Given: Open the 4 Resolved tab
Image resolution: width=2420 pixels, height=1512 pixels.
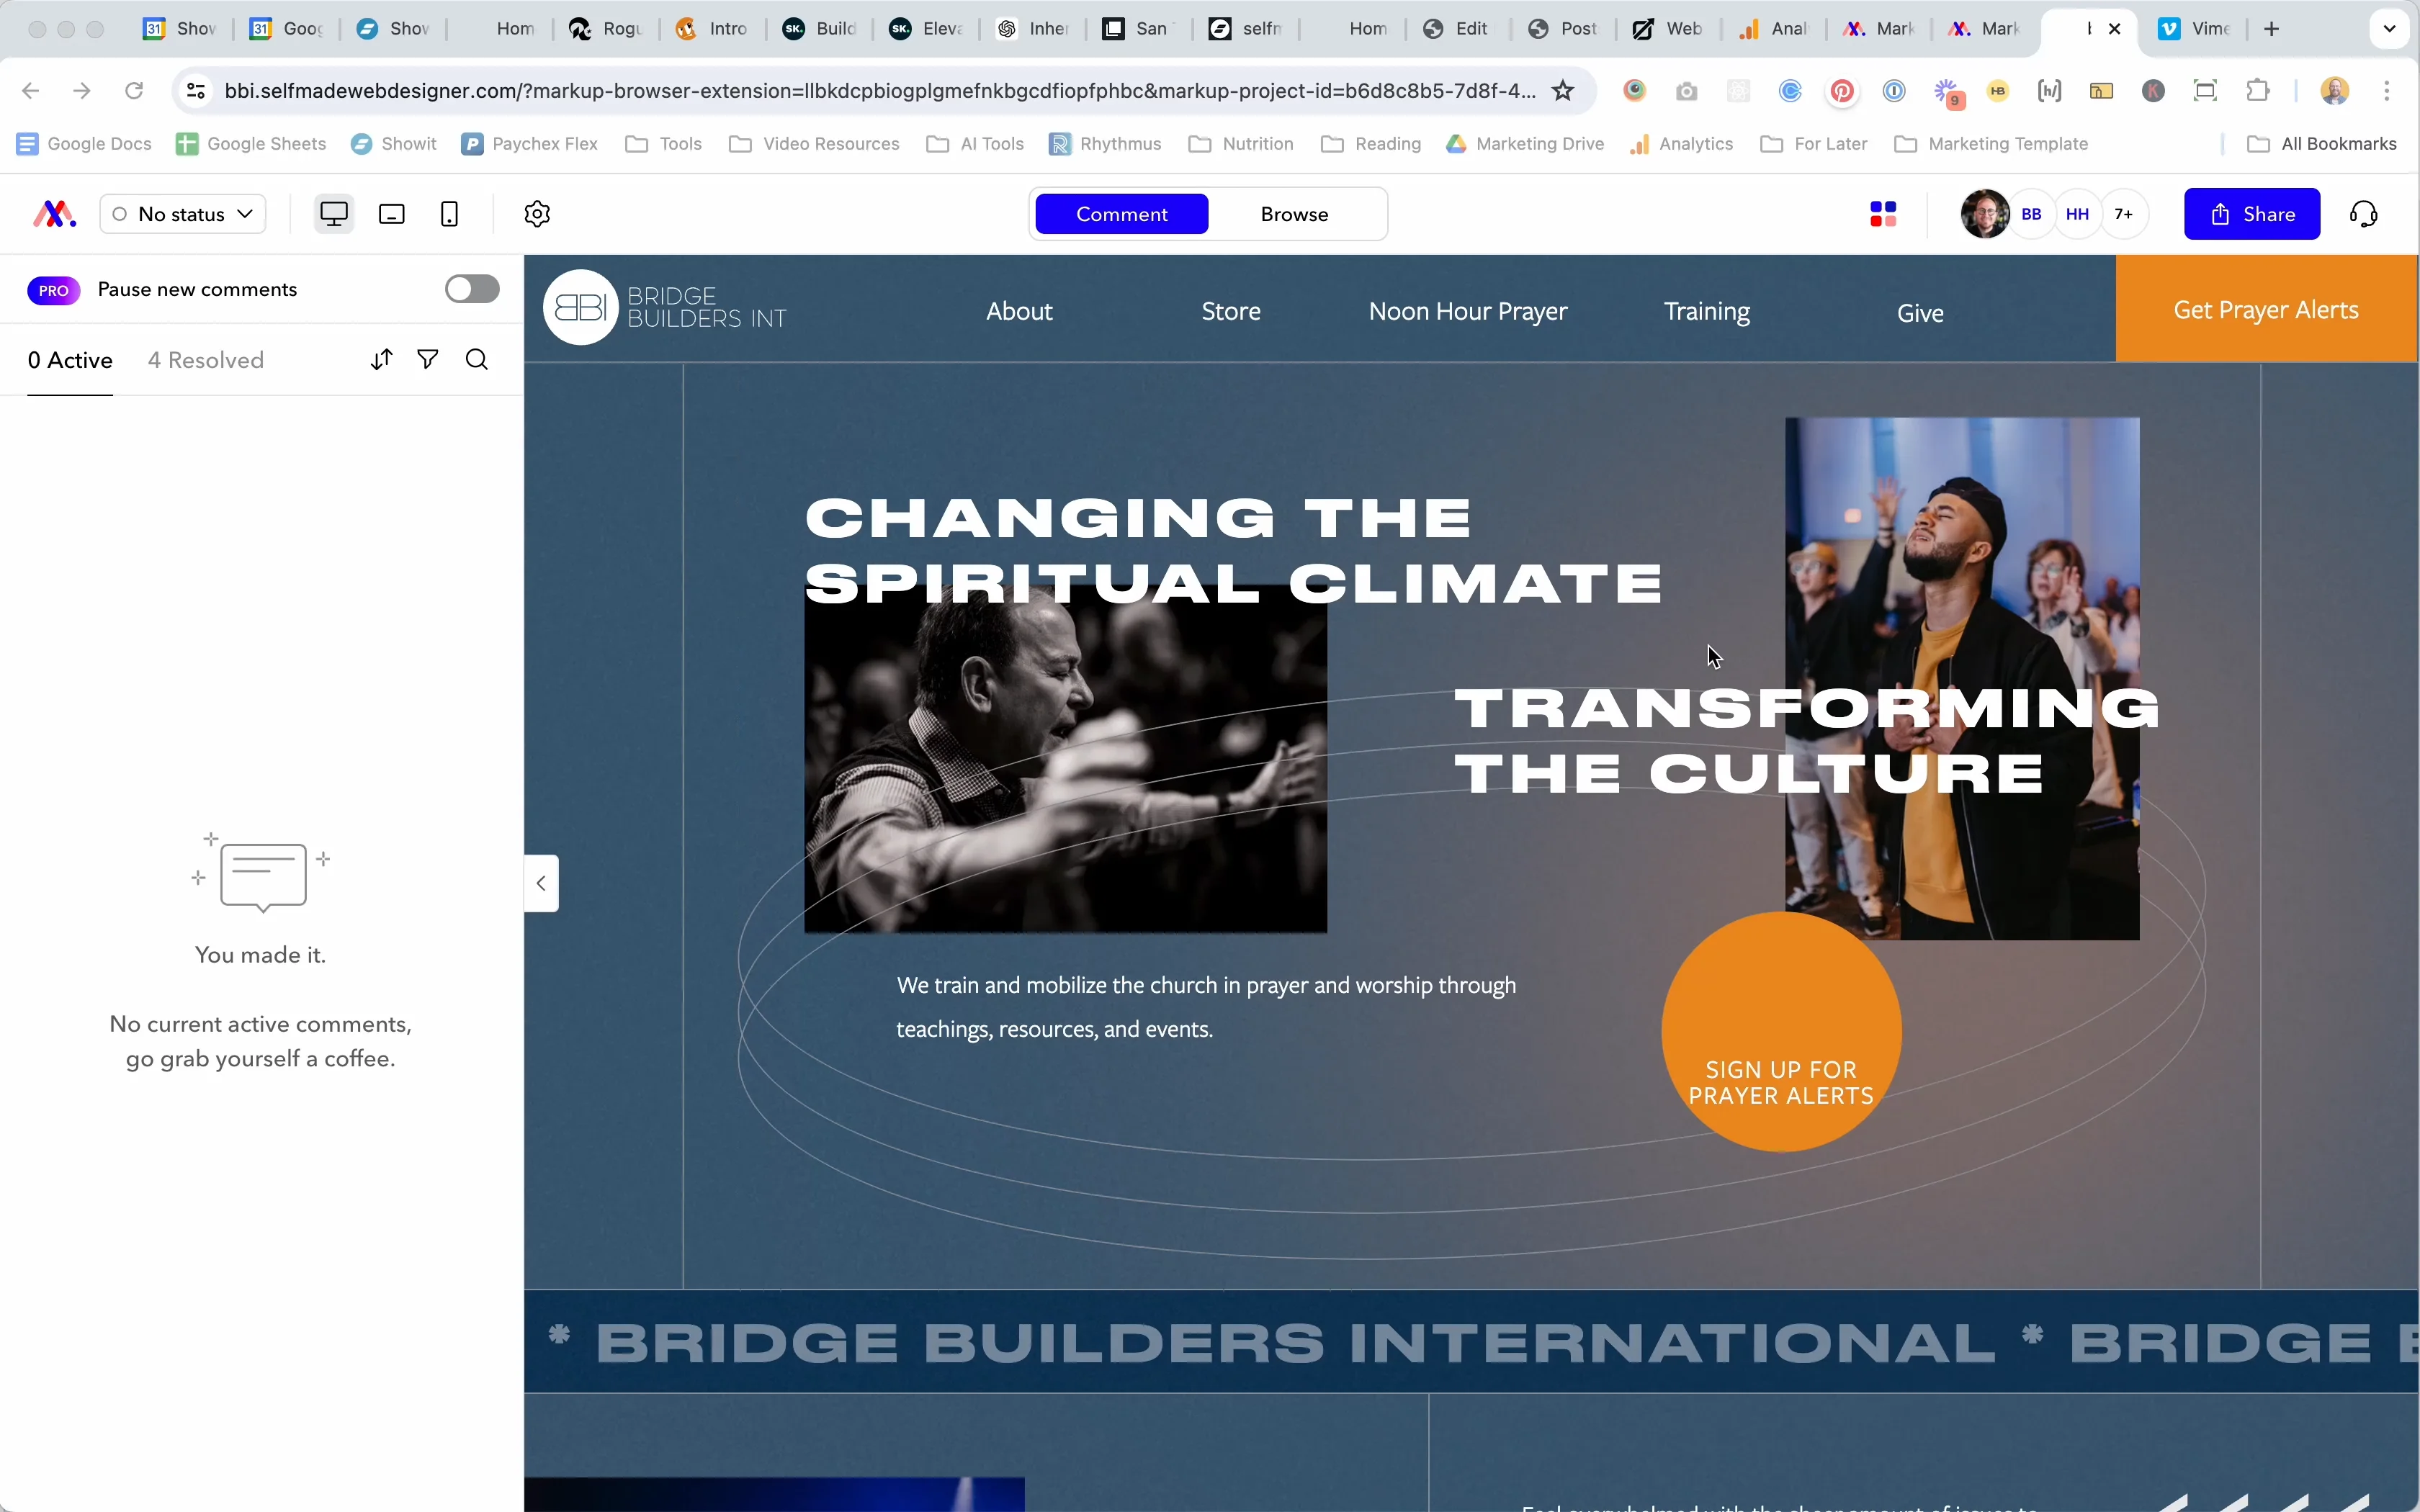Looking at the screenshot, I should point(206,360).
